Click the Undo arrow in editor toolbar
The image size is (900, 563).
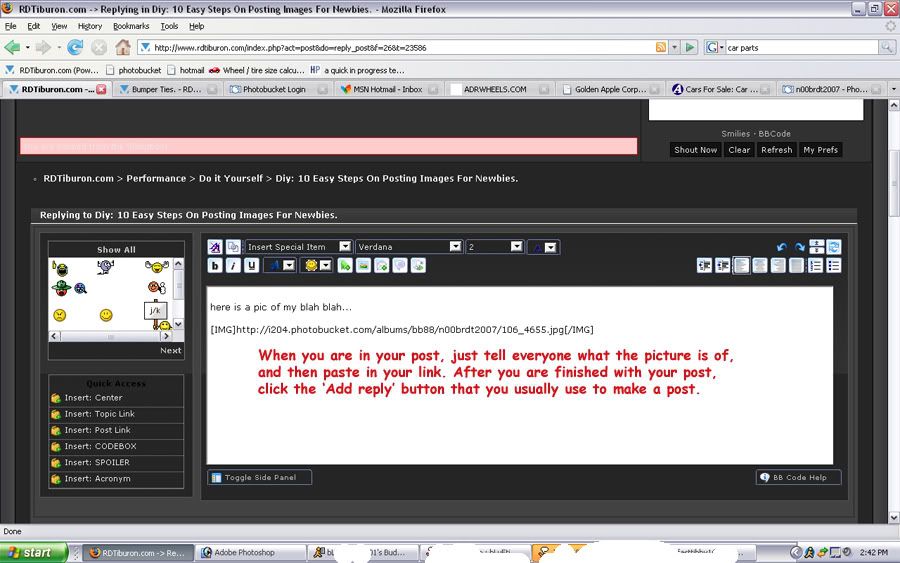(782, 247)
